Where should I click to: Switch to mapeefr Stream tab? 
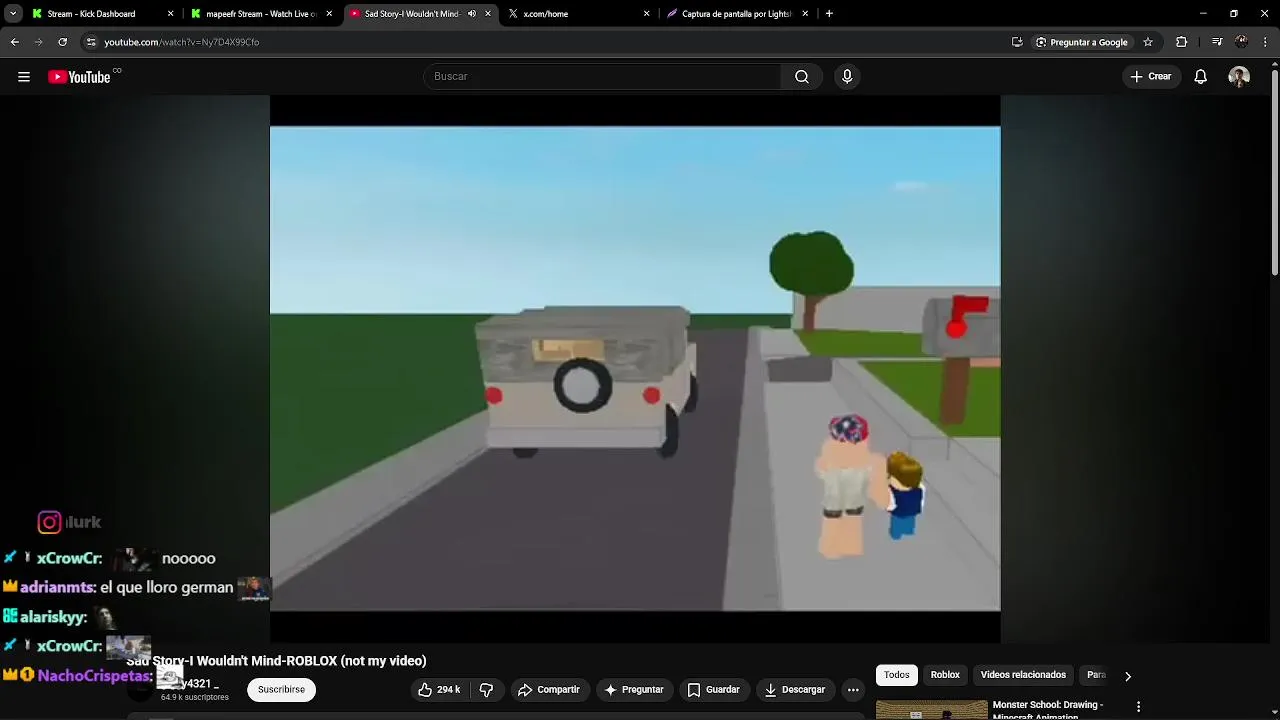pyautogui.click(x=260, y=14)
